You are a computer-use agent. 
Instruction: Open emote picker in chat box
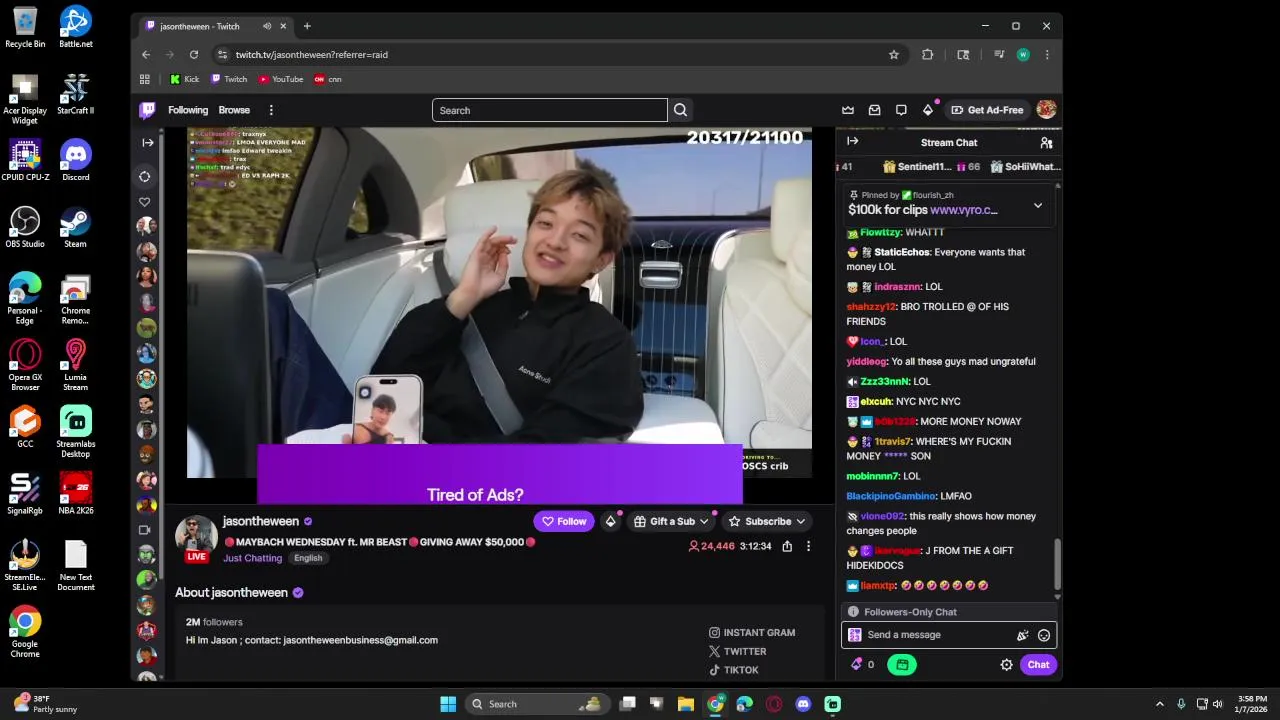click(1044, 635)
